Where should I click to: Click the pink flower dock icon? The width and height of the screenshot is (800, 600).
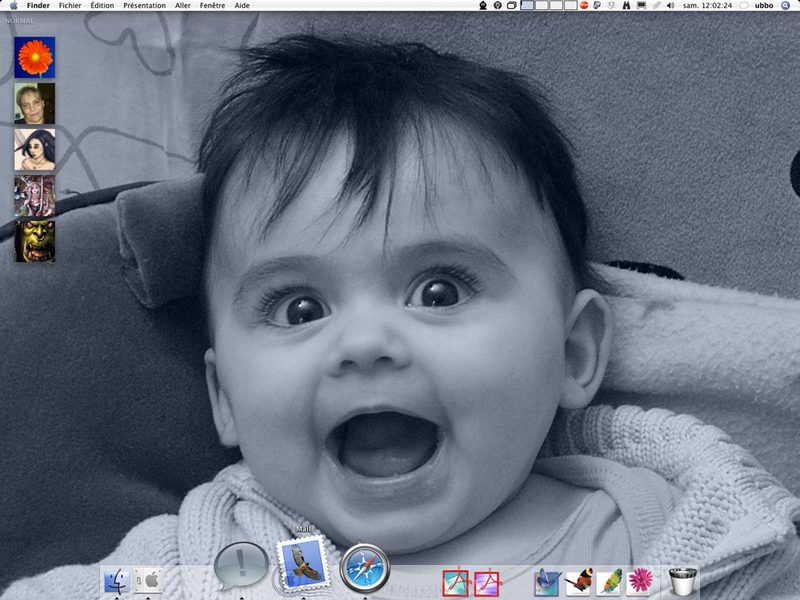click(x=639, y=580)
